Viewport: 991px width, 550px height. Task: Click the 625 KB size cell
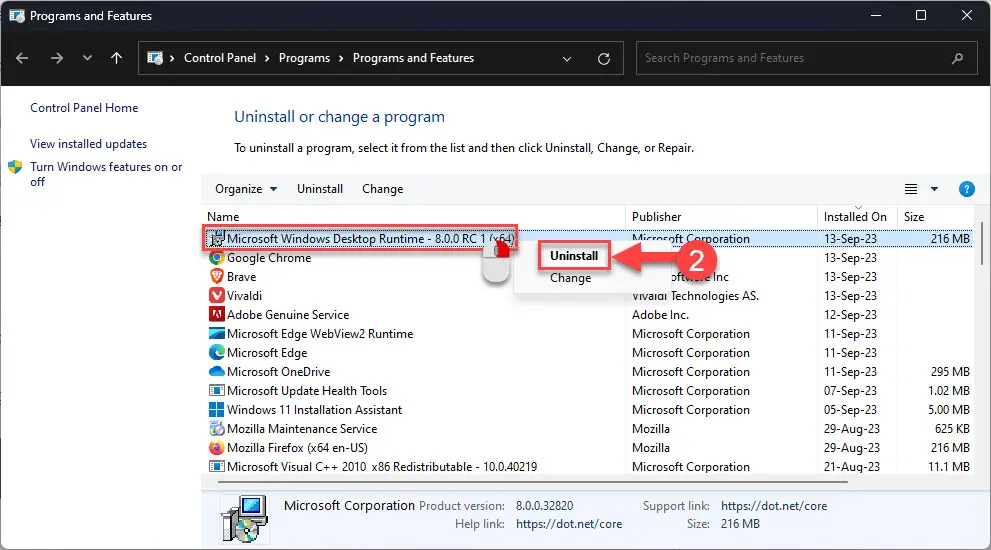(952, 429)
